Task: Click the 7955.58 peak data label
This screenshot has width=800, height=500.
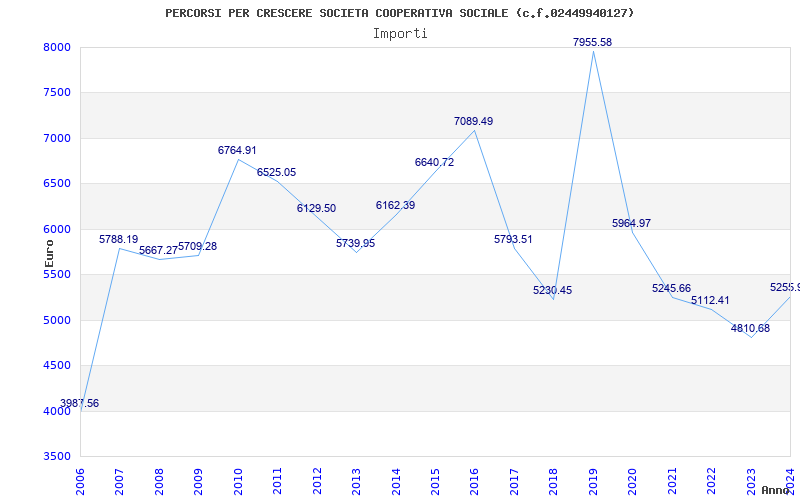Action: (x=592, y=42)
